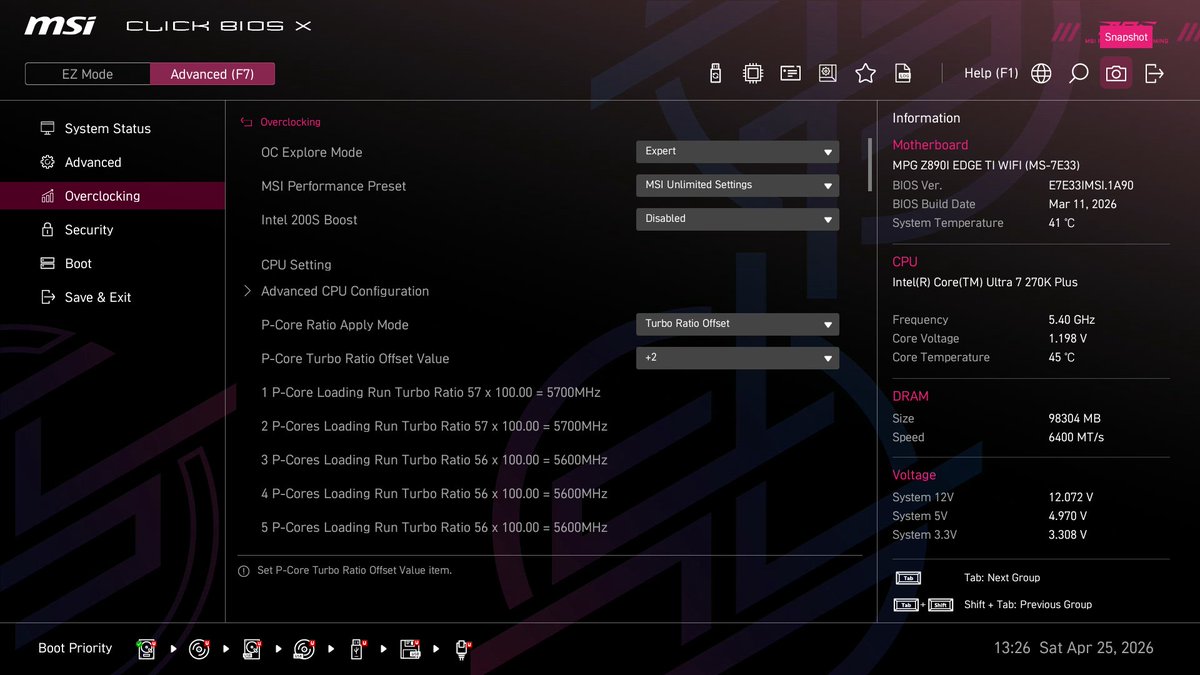
Task: Click DRAM speed 6400 MT/s
Action: pyautogui.click(x=1076, y=438)
